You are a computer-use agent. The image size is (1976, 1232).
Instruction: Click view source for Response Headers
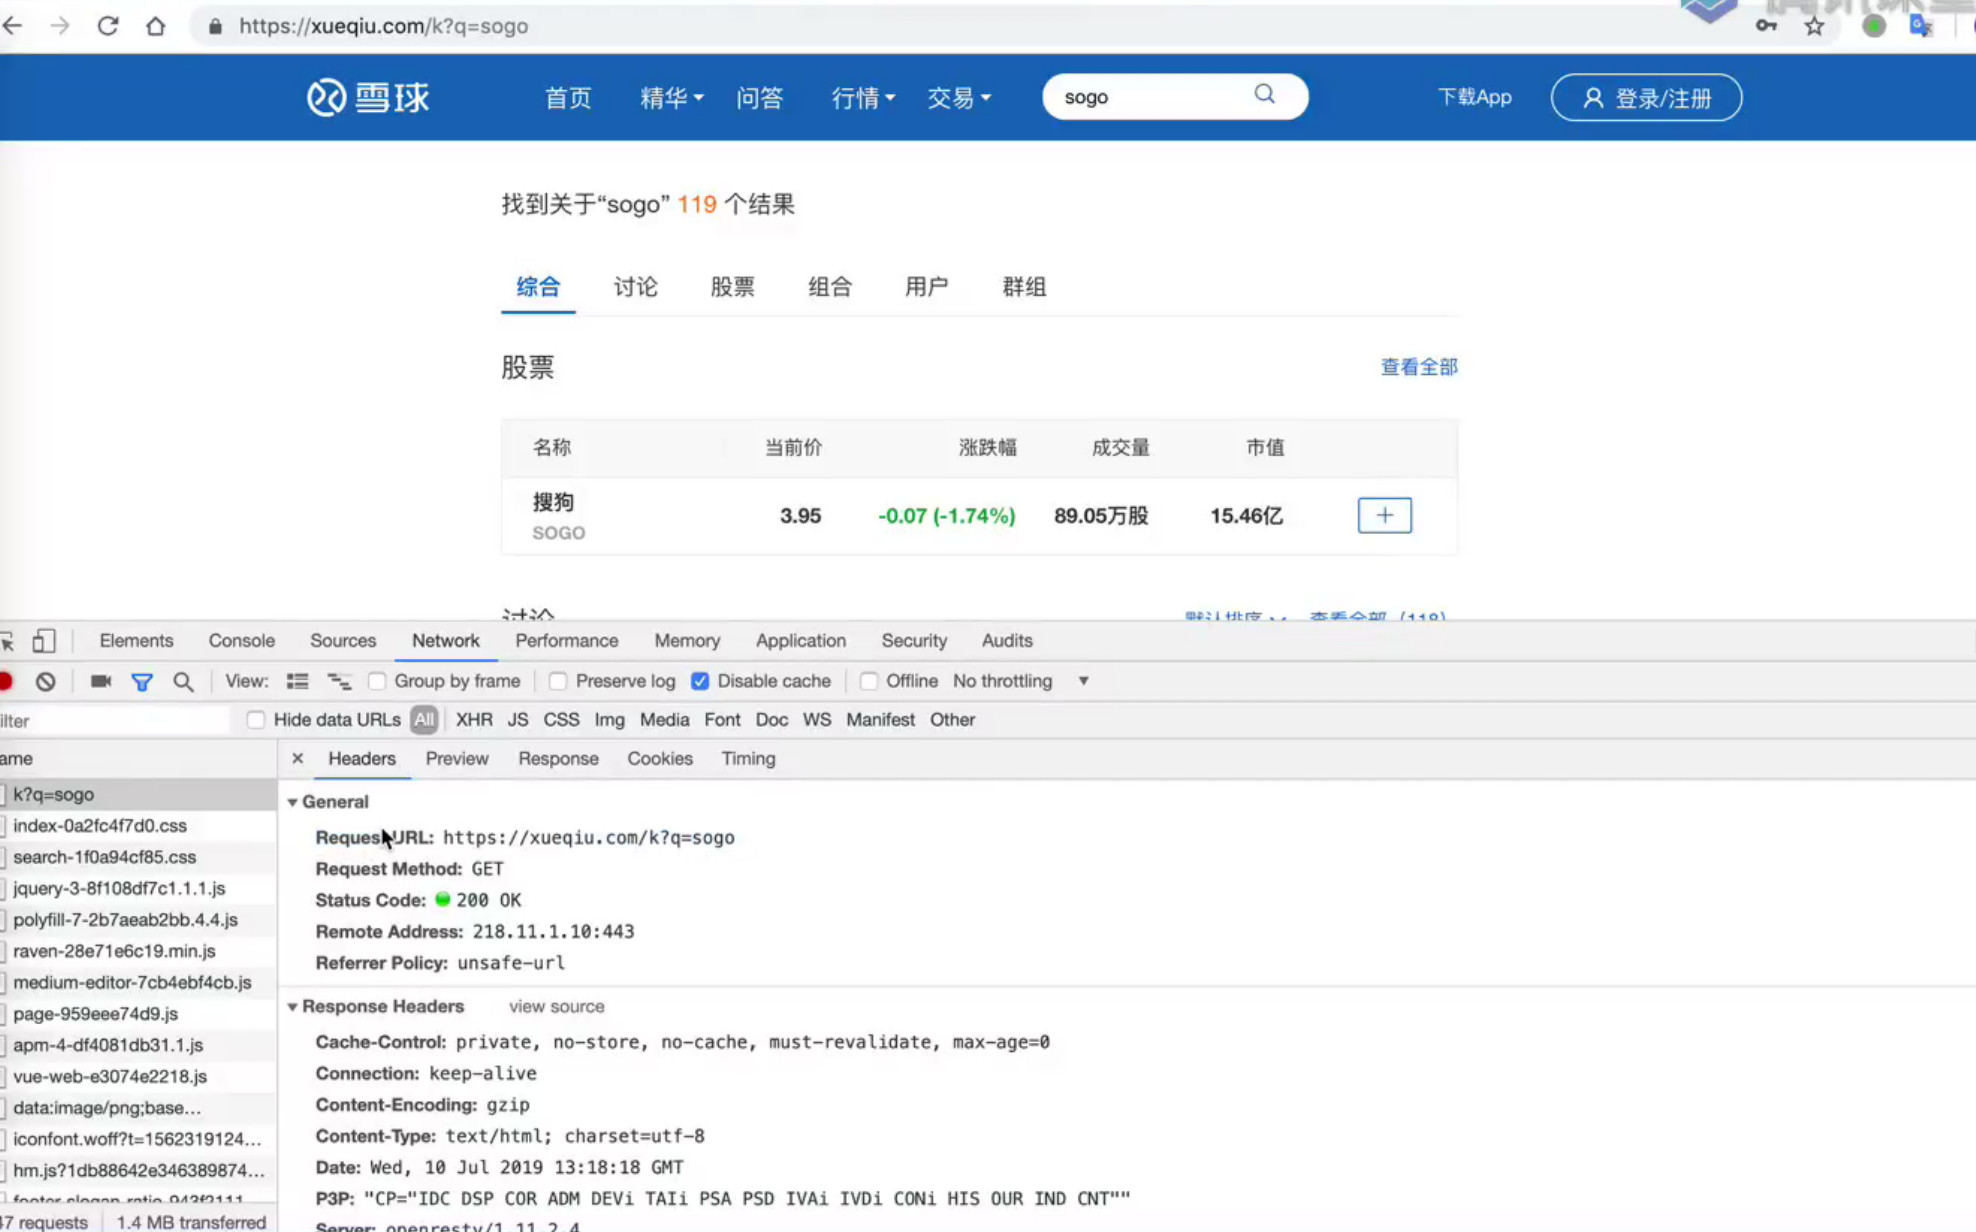pyautogui.click(x=556, y=1005)
